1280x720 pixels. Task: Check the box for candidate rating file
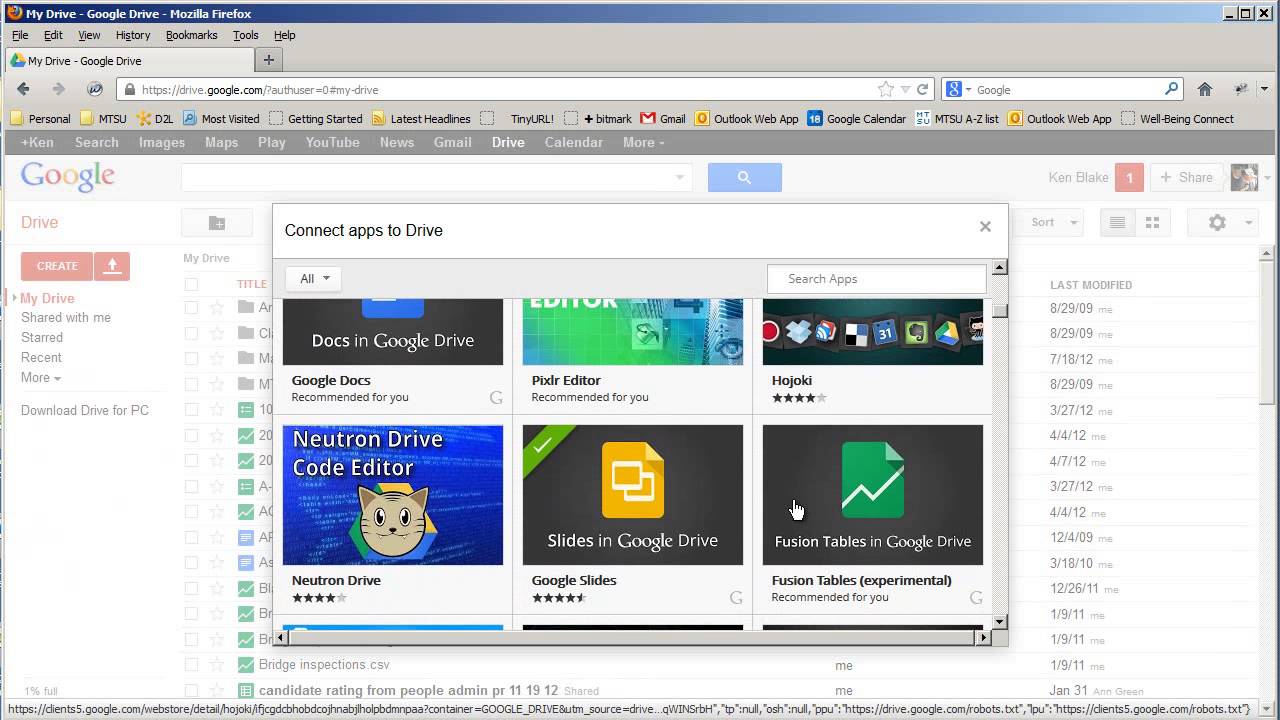[x=191, y=690]
